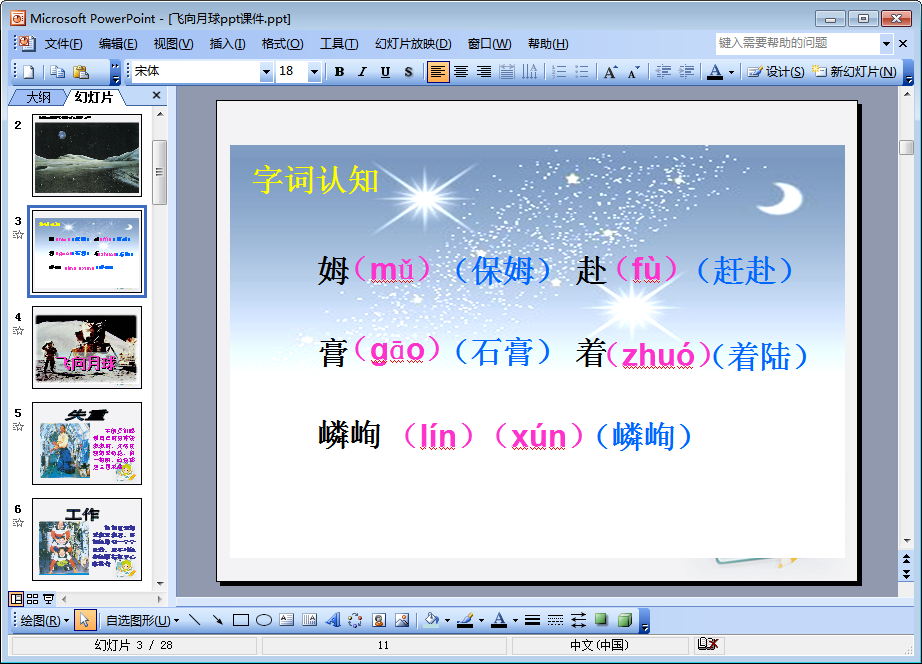Switch to the 大纲 outline tab
The image size is (922, 664).
pos(38,97)
